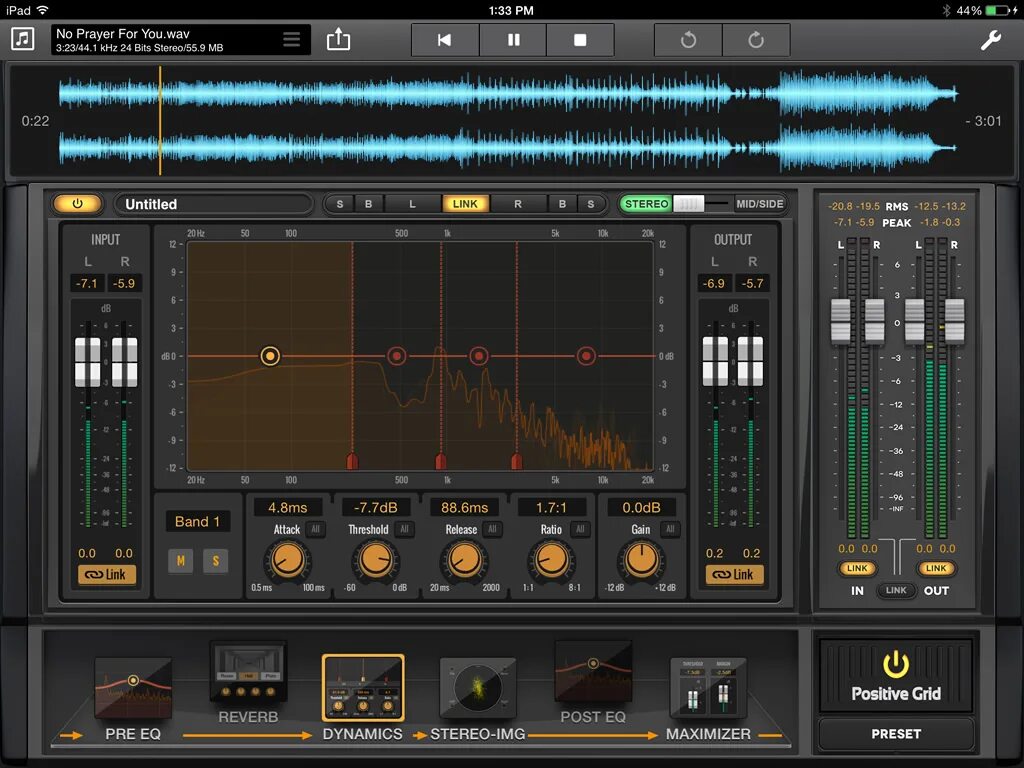Viewport: 1024px width, 768px height.
Task: Mute Band 1 with M button
Action: click(x=180, y=560)
